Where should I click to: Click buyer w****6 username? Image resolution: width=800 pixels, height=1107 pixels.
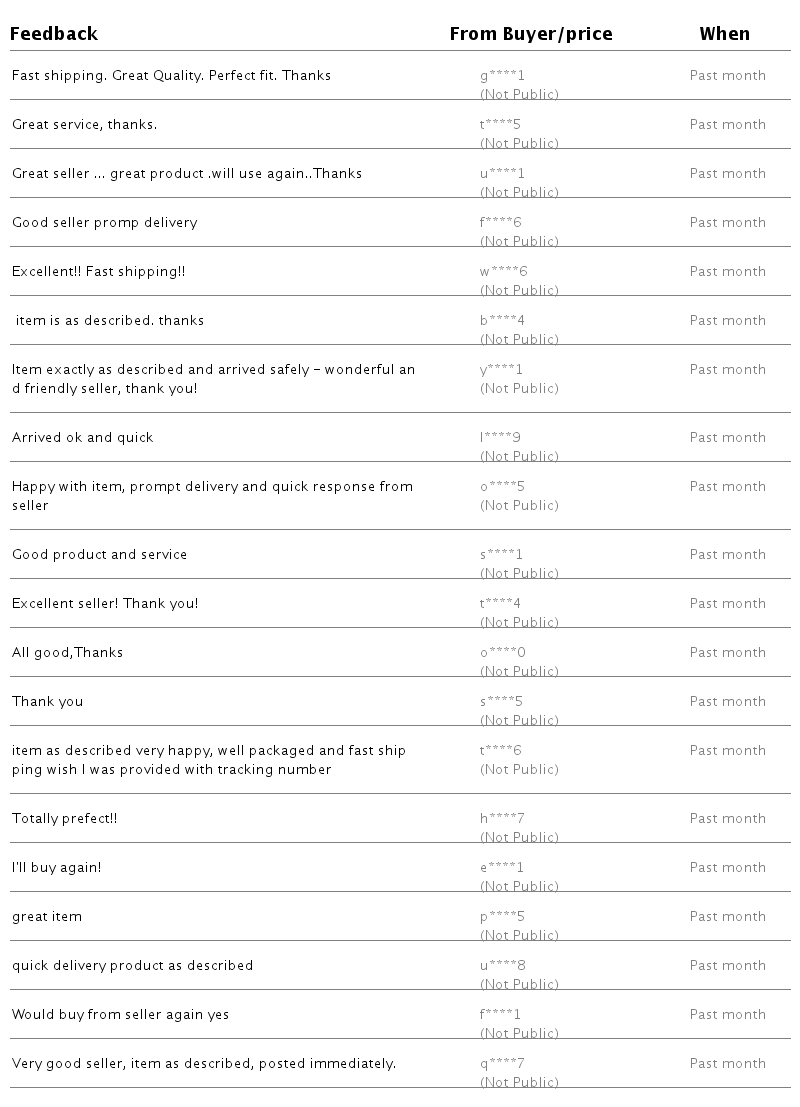[x=503, y=272]
